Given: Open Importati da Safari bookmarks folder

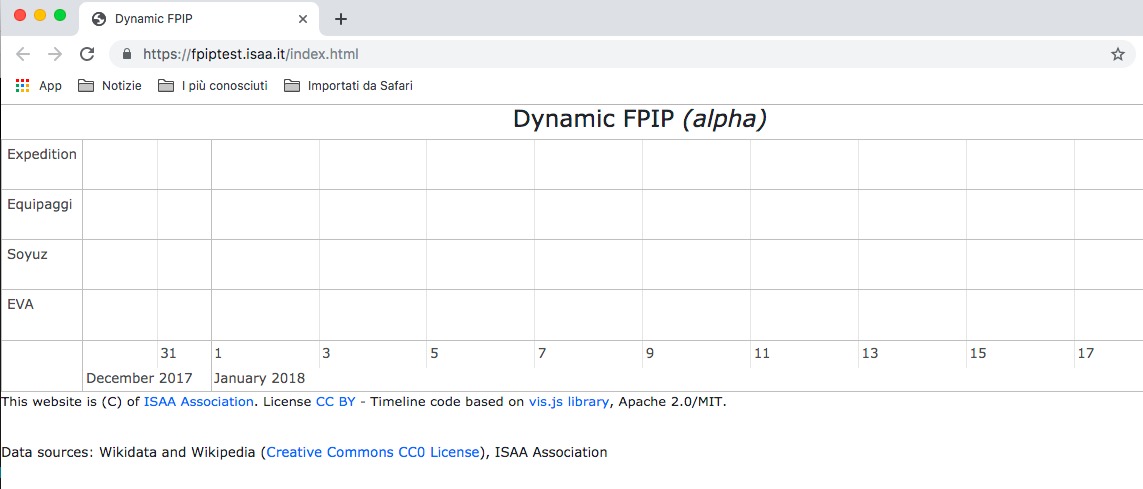Looking at the screenshot, I should tap(348, 86).
